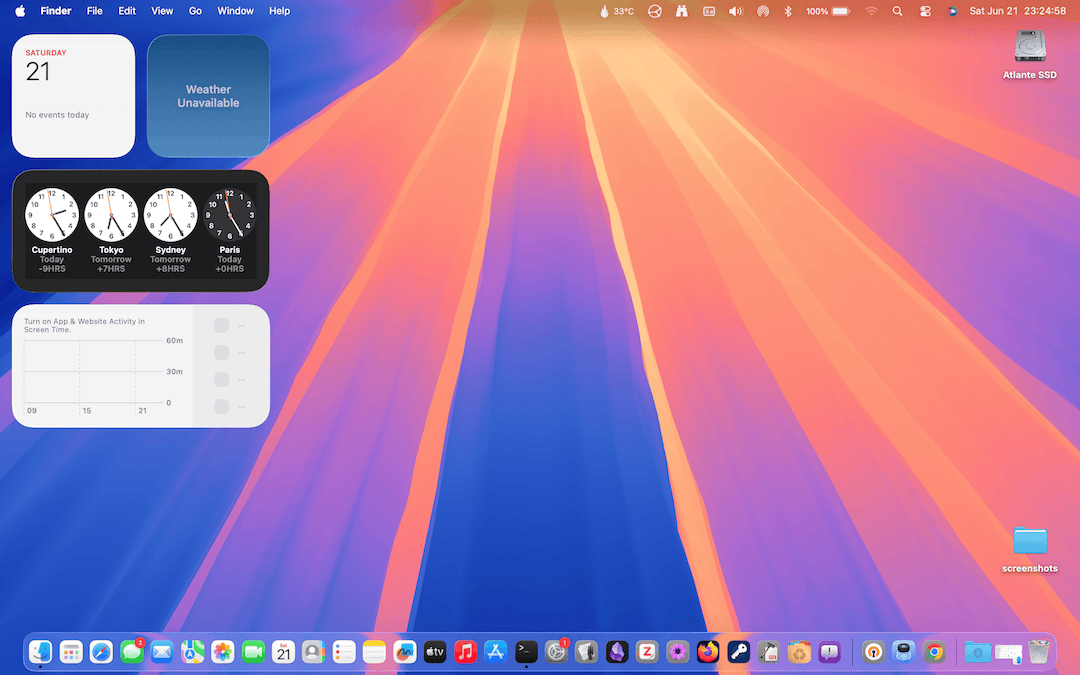Open System Settings from the Dock

pyautogui.click(x=556, y=652)
